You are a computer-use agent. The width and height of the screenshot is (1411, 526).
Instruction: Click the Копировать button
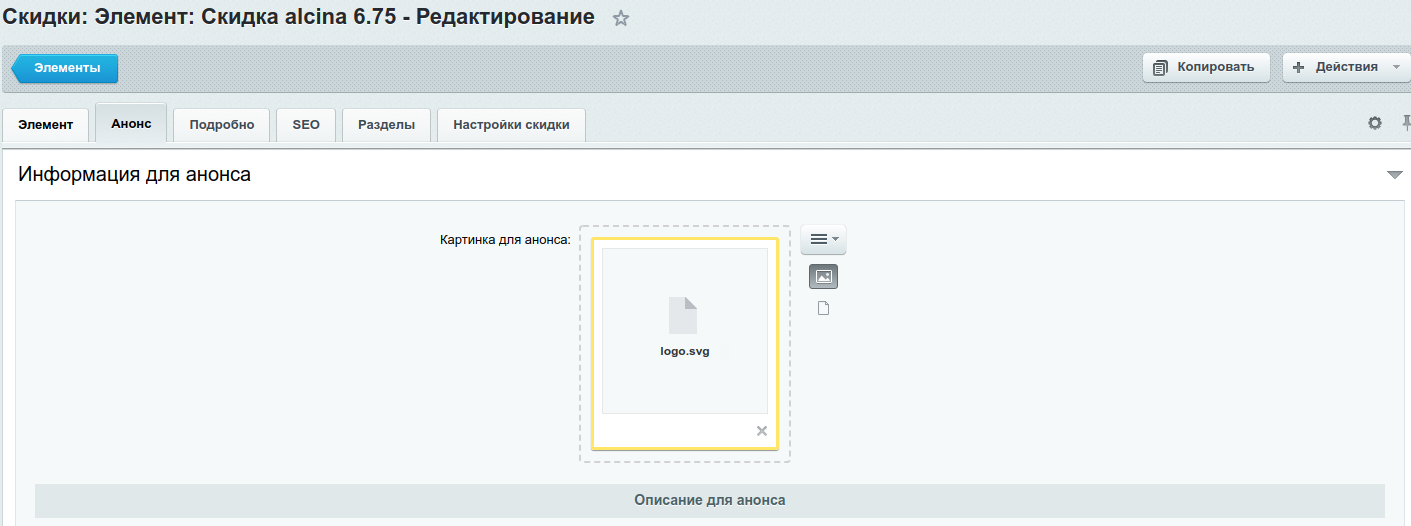(x=1205, y=67)
